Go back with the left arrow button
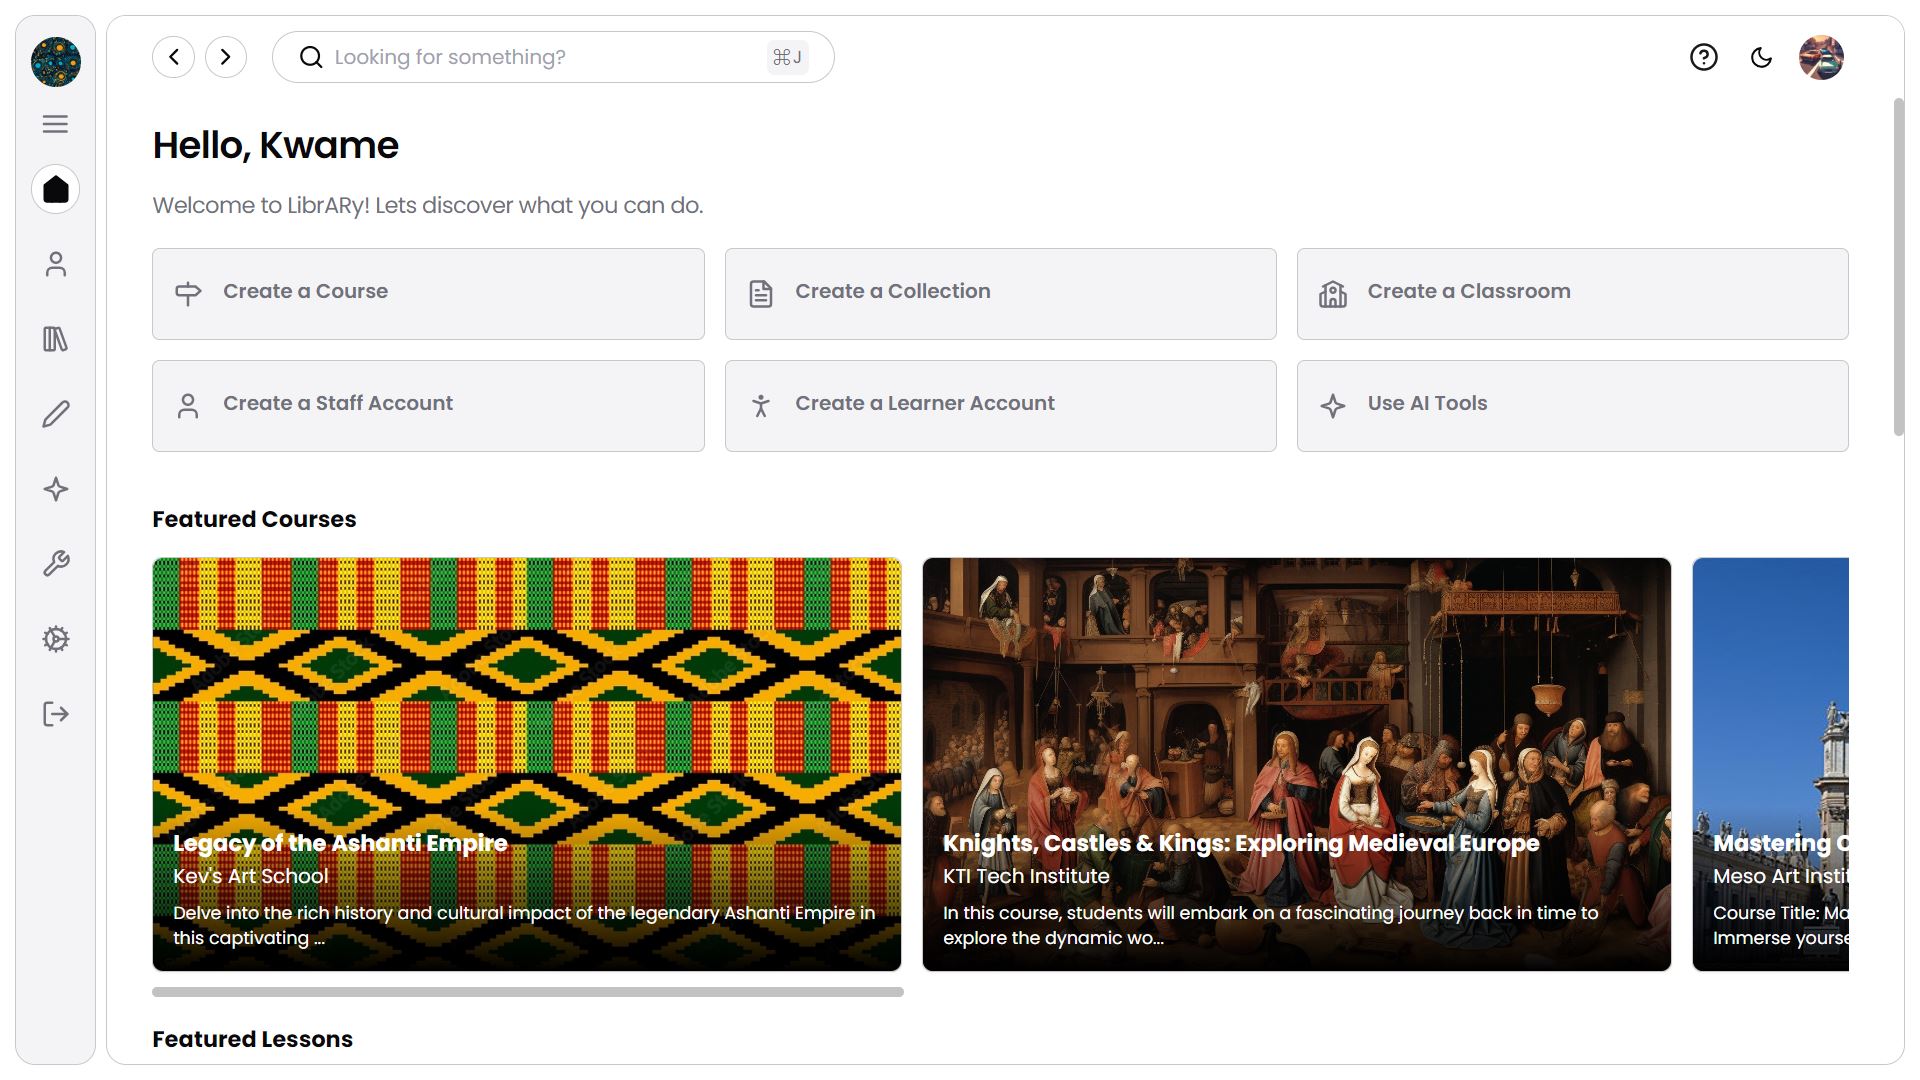This screenshot has width=1920, height=1080. click(x=174, y=57)
